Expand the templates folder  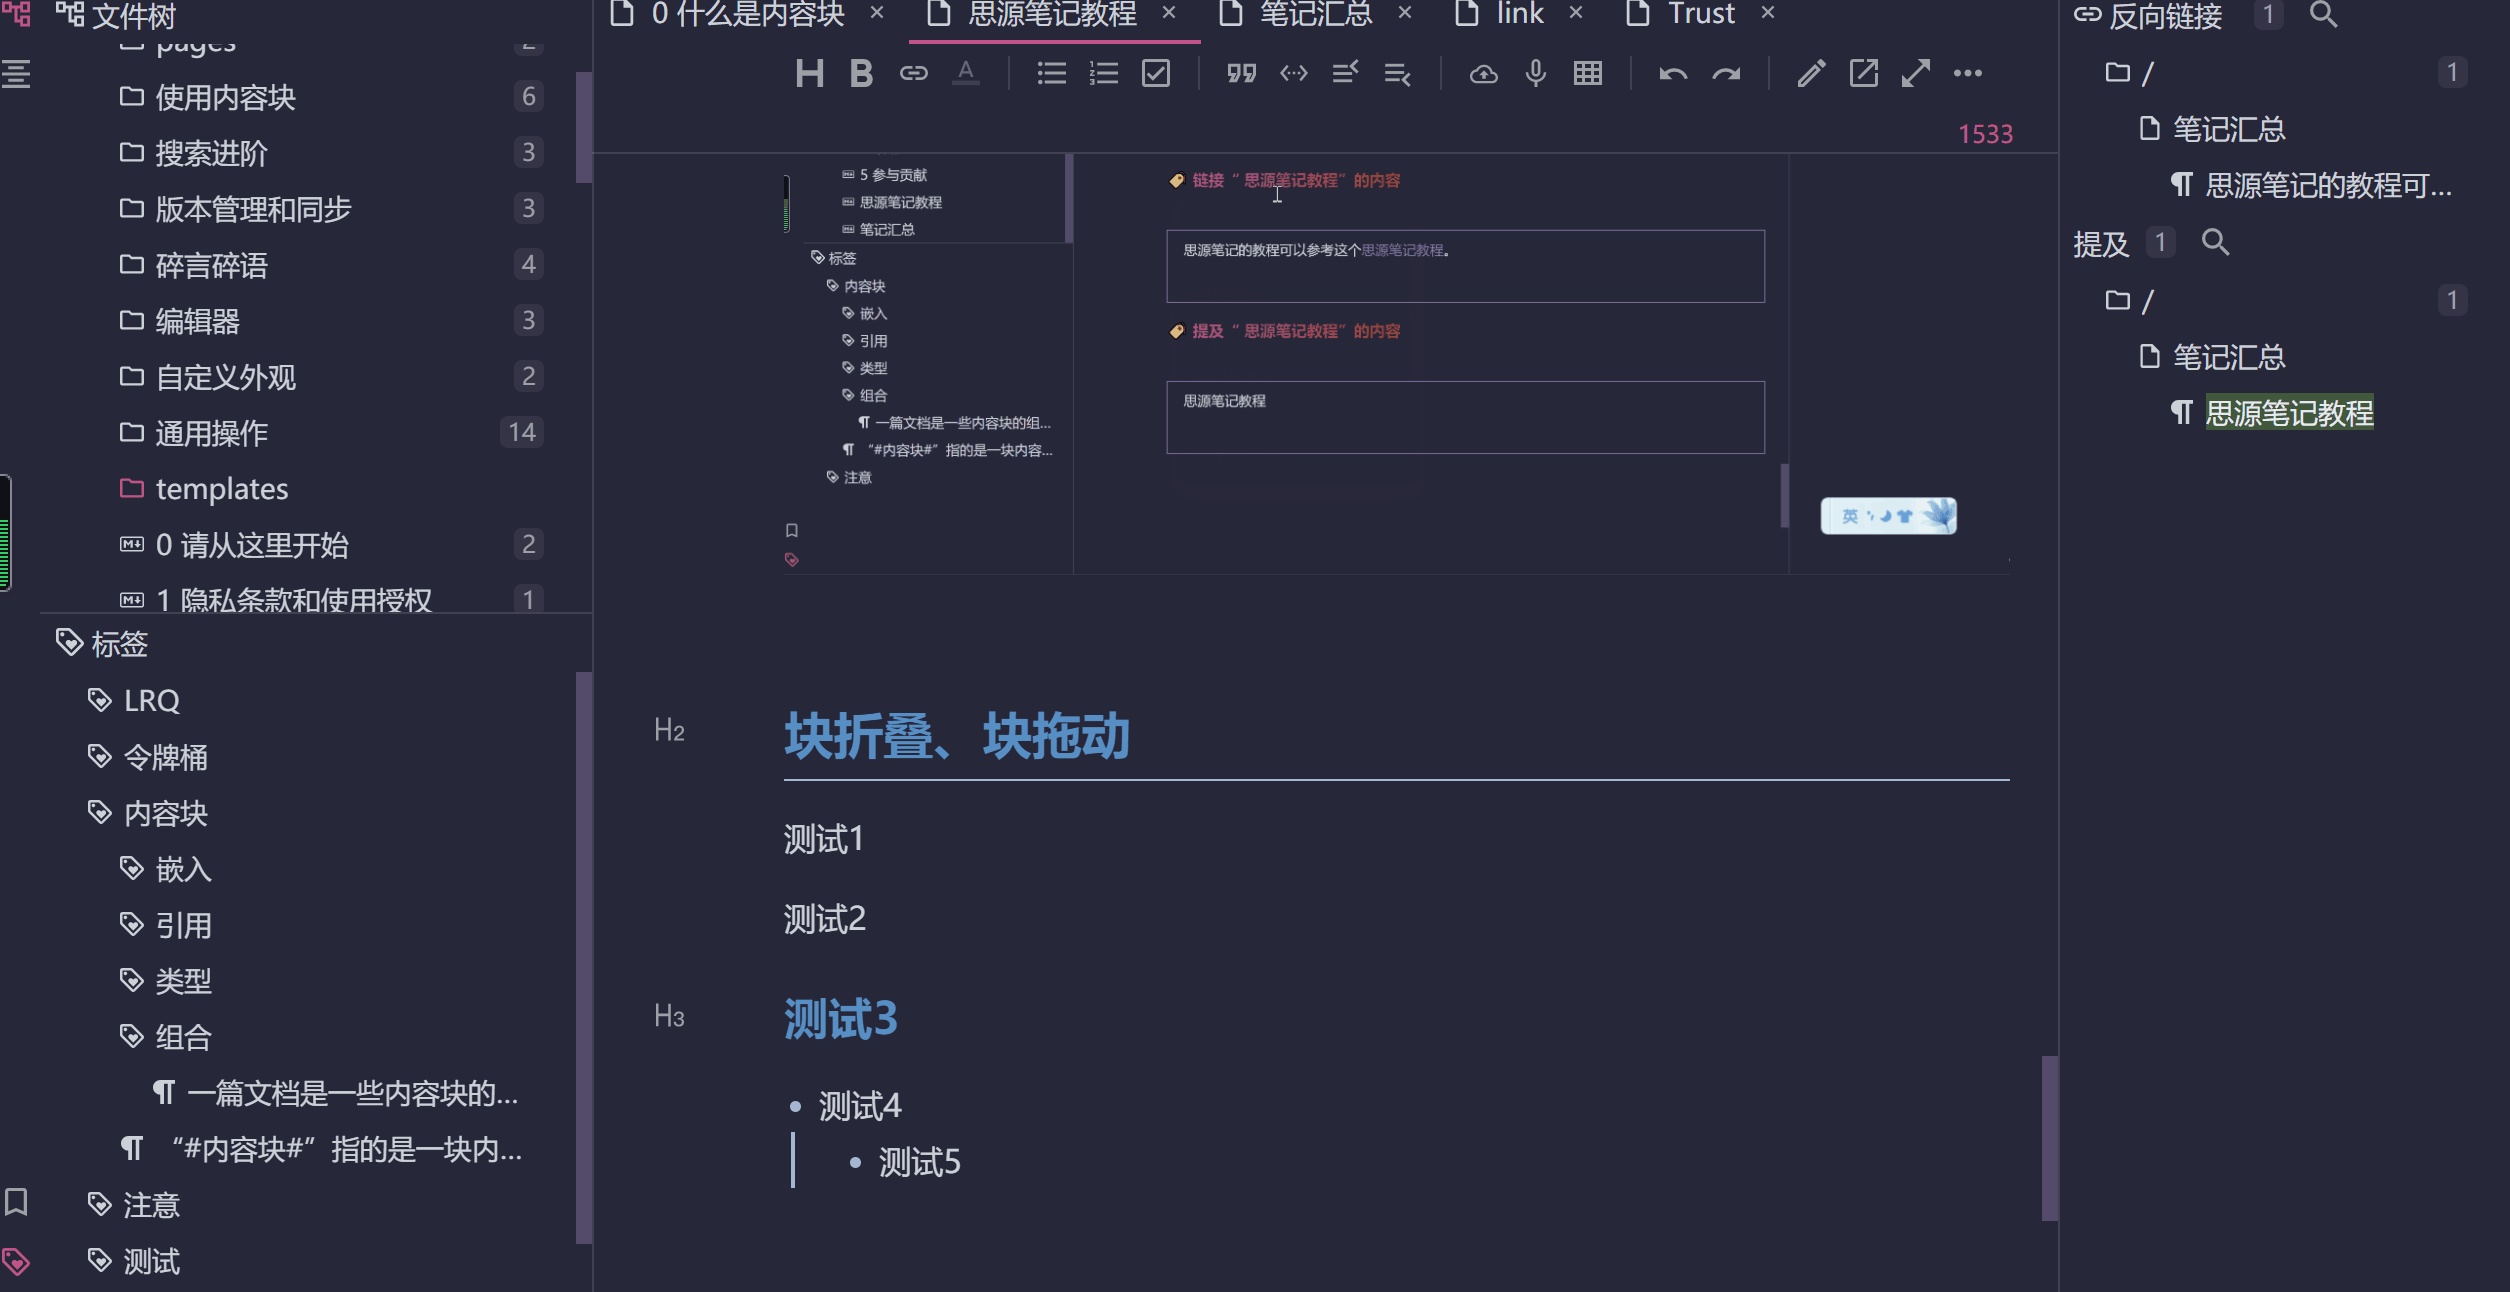pos(221,489)
